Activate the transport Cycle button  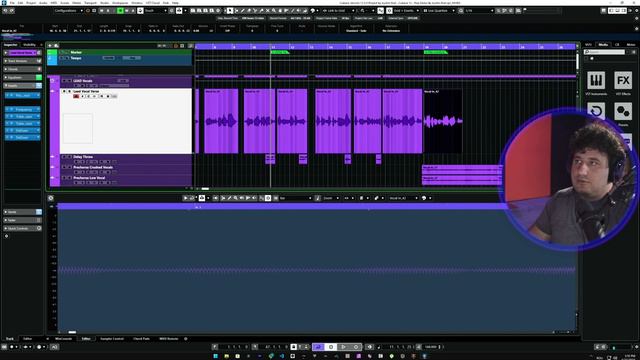coord(318,347)
